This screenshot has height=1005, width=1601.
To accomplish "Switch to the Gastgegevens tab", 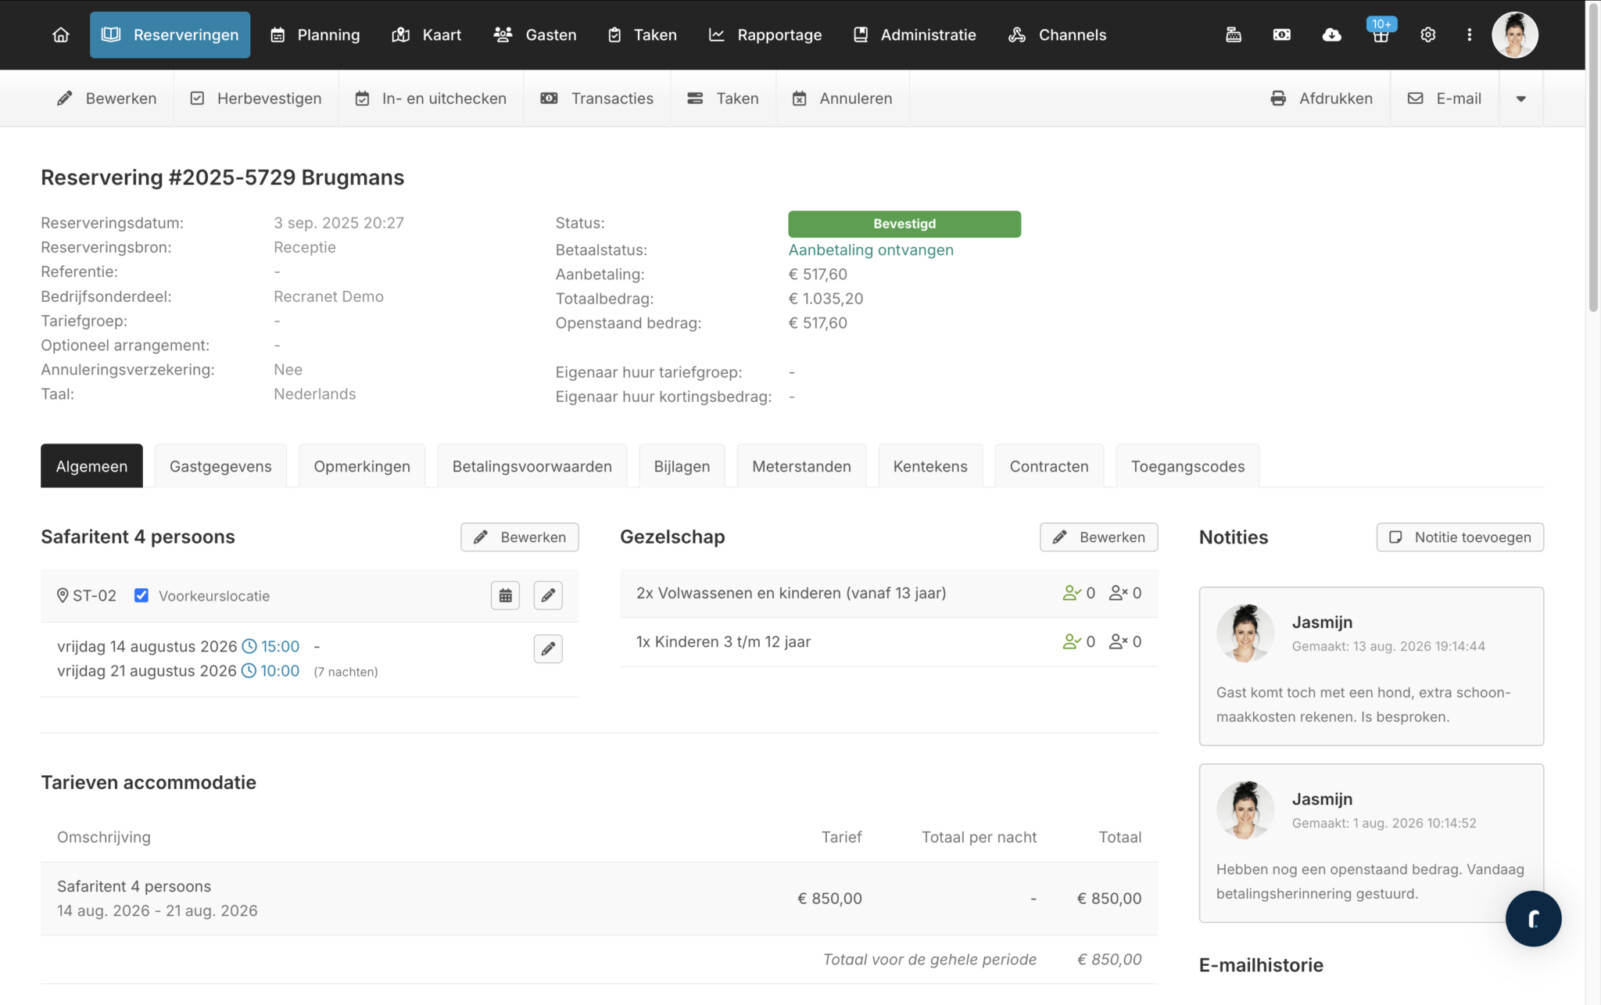I will tap(220, 467).
